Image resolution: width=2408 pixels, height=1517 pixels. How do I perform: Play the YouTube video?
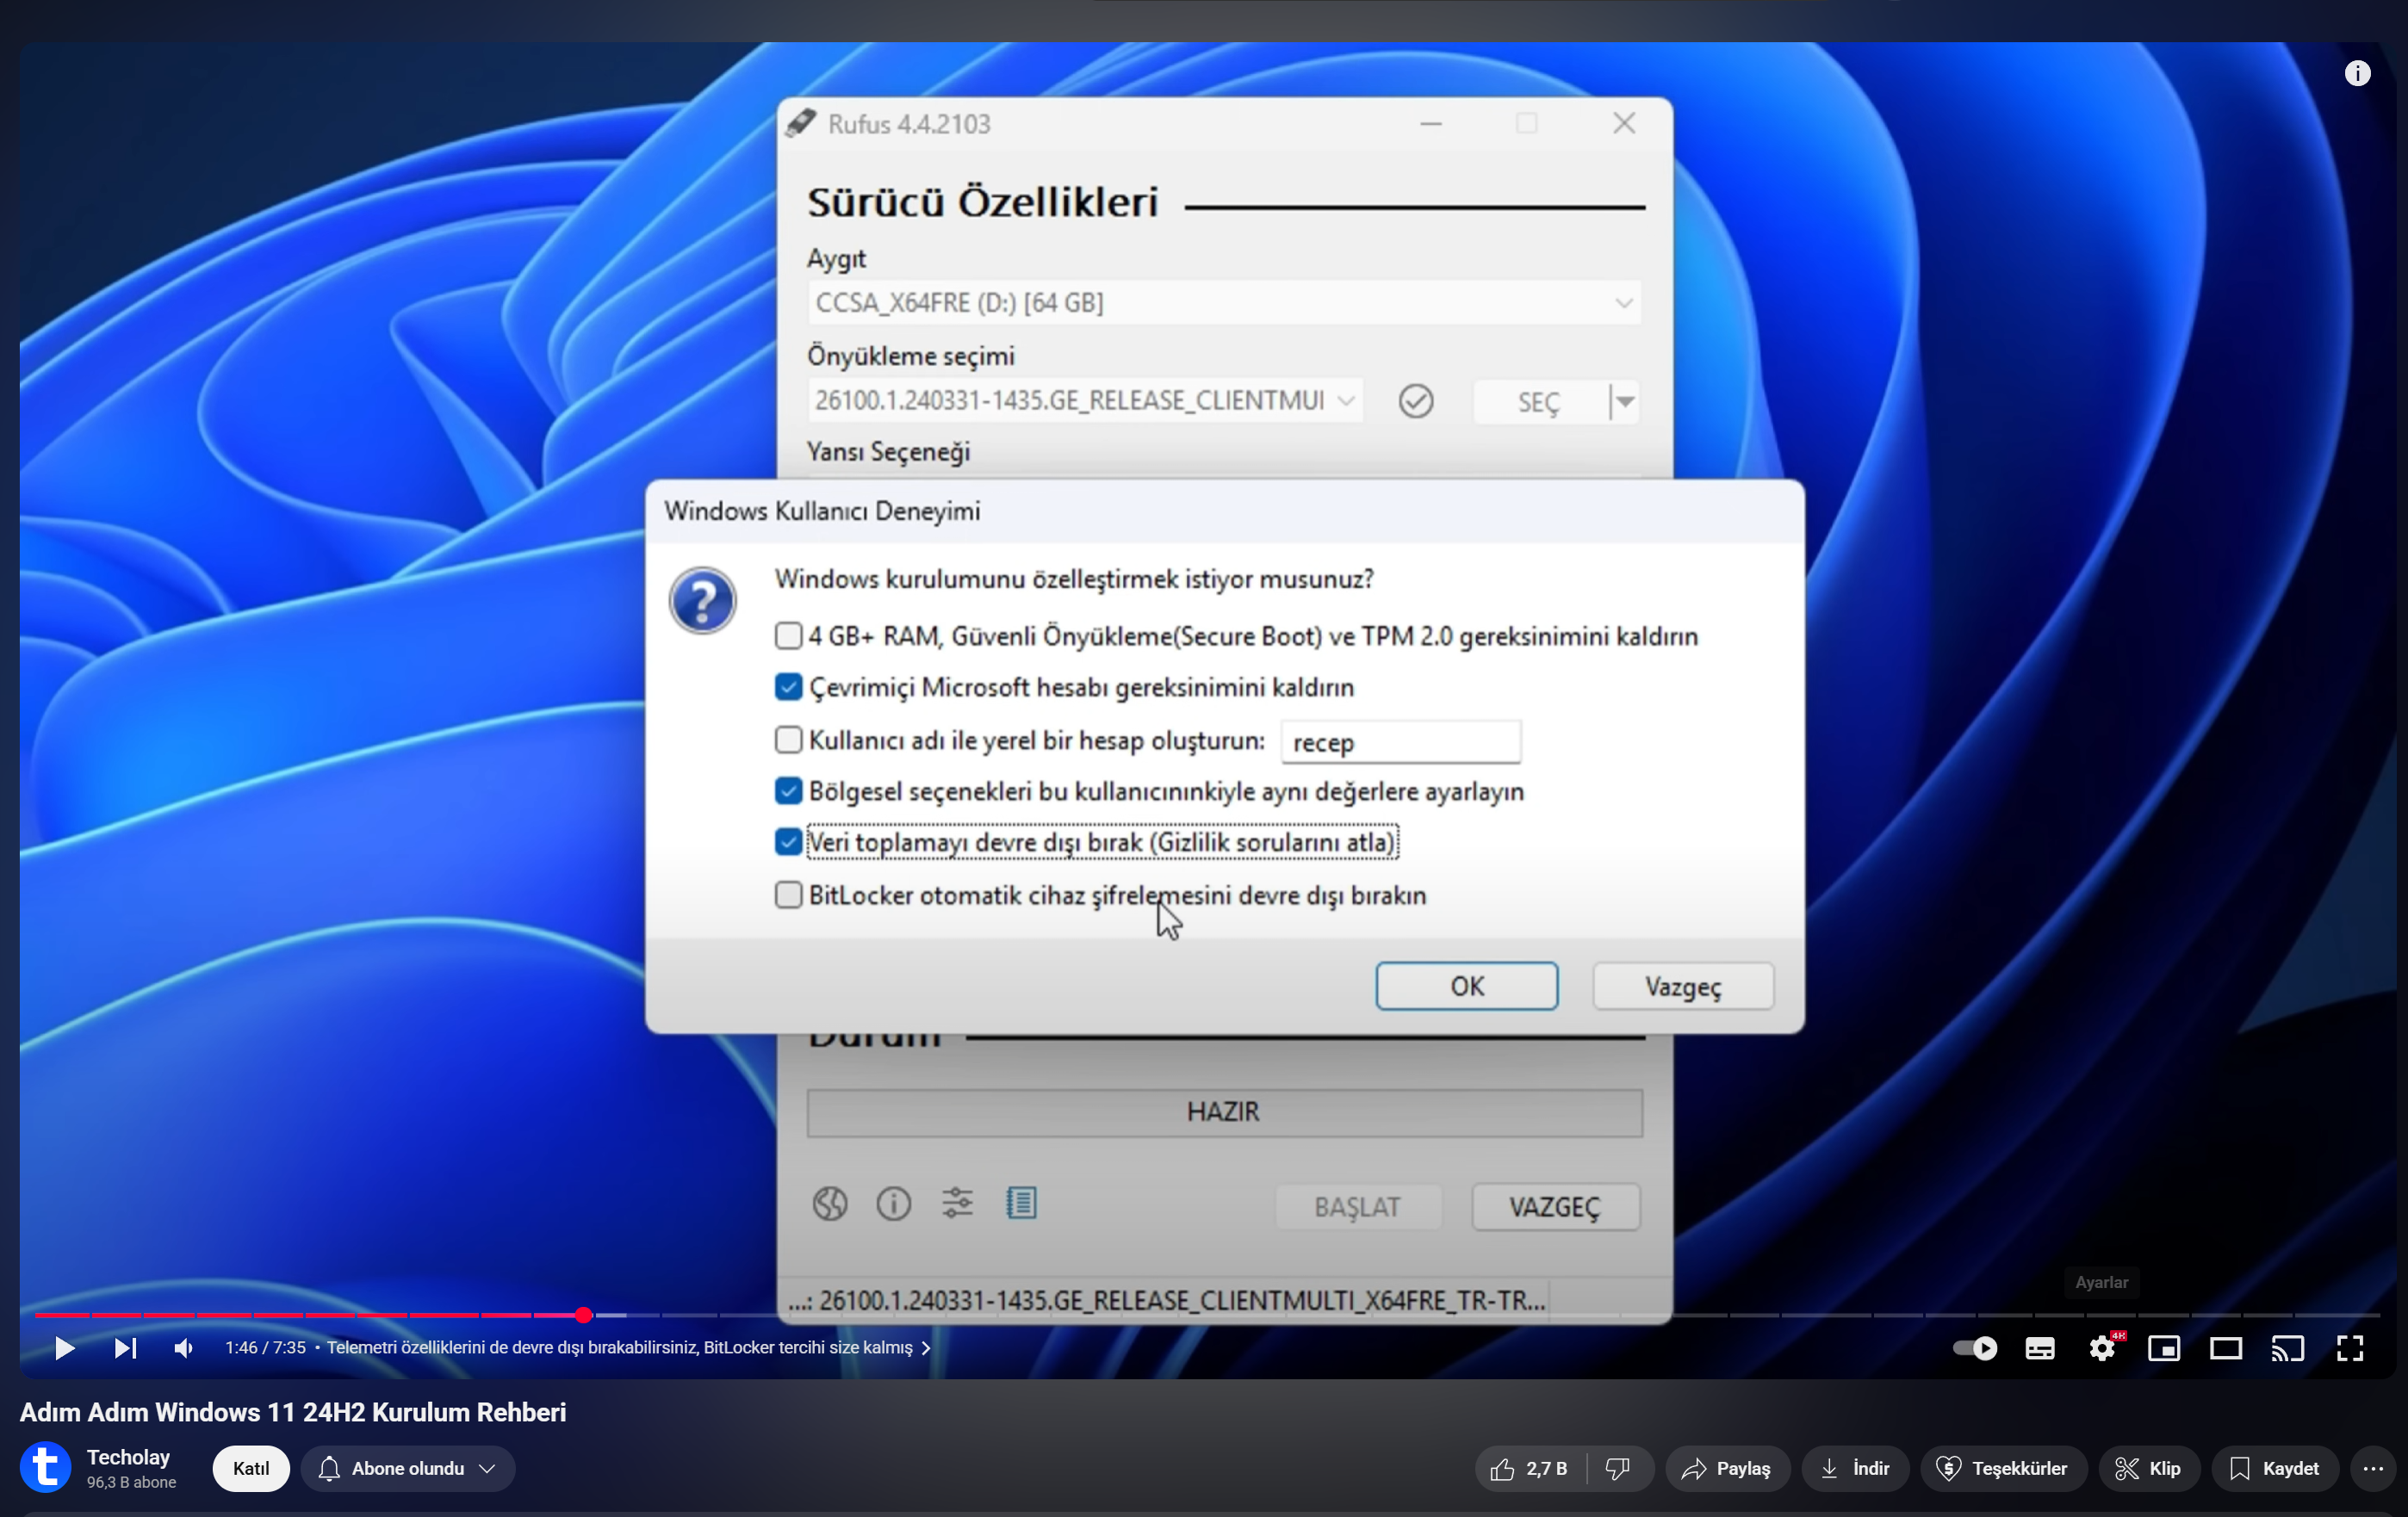click(64, 1348)
